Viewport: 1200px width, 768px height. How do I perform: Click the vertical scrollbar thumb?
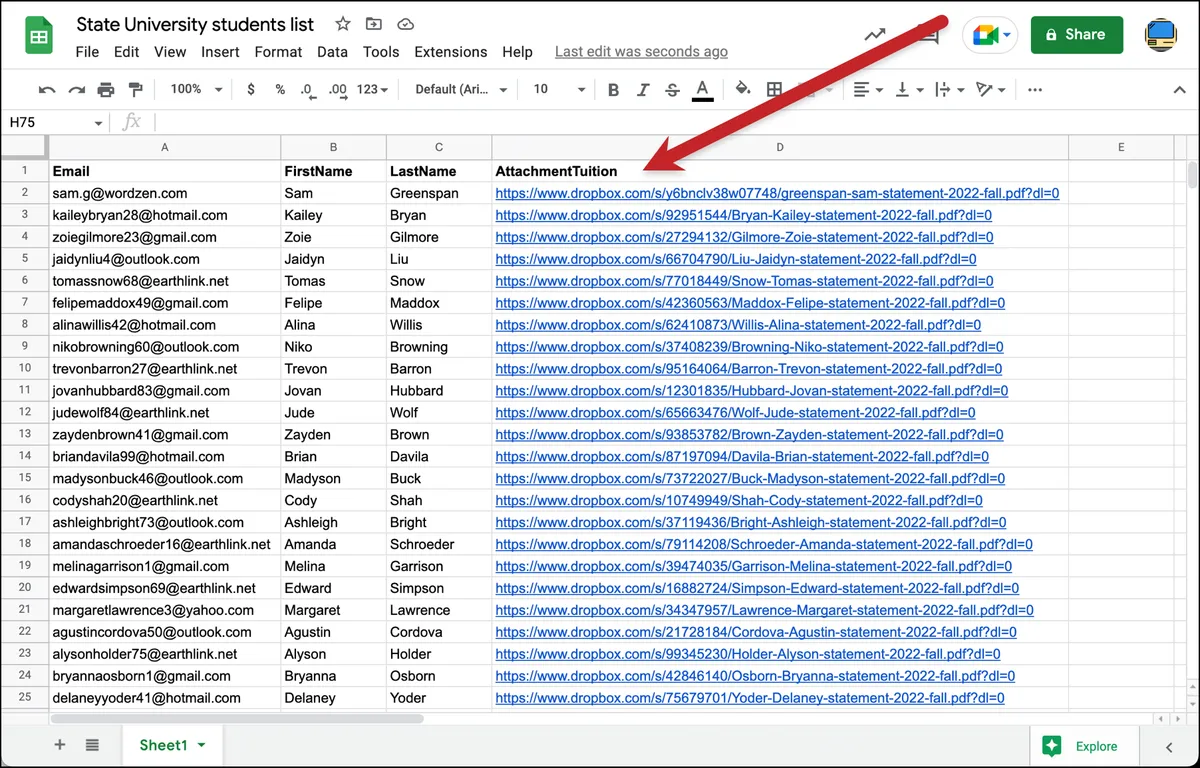1192,174
